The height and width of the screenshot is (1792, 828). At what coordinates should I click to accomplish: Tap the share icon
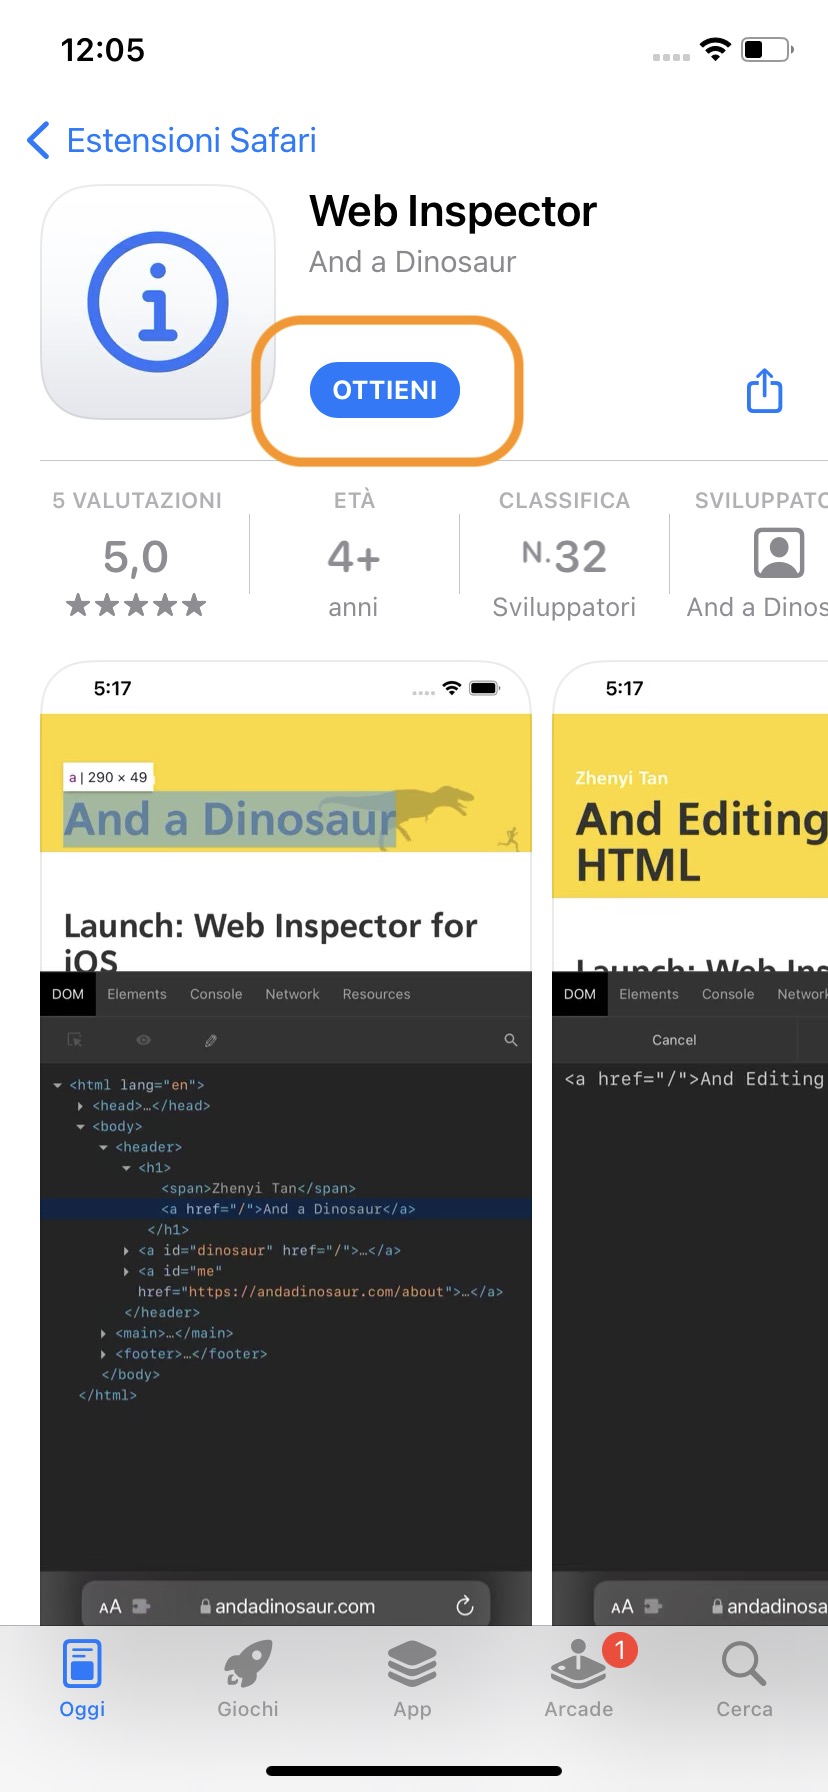coord(765,390)
